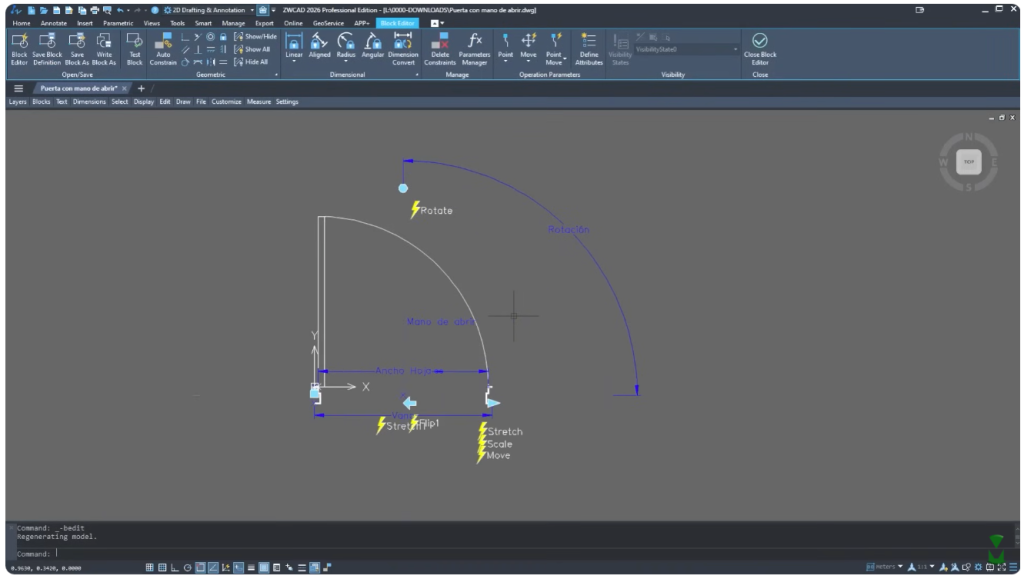The width and height of the screenshot is (1024, 579).
Task: Run Test Block
Action: (135, 49)
